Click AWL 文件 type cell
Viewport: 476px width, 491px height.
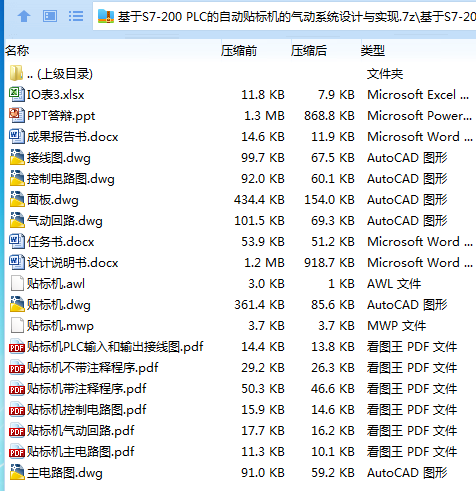[x=394, y=284]
